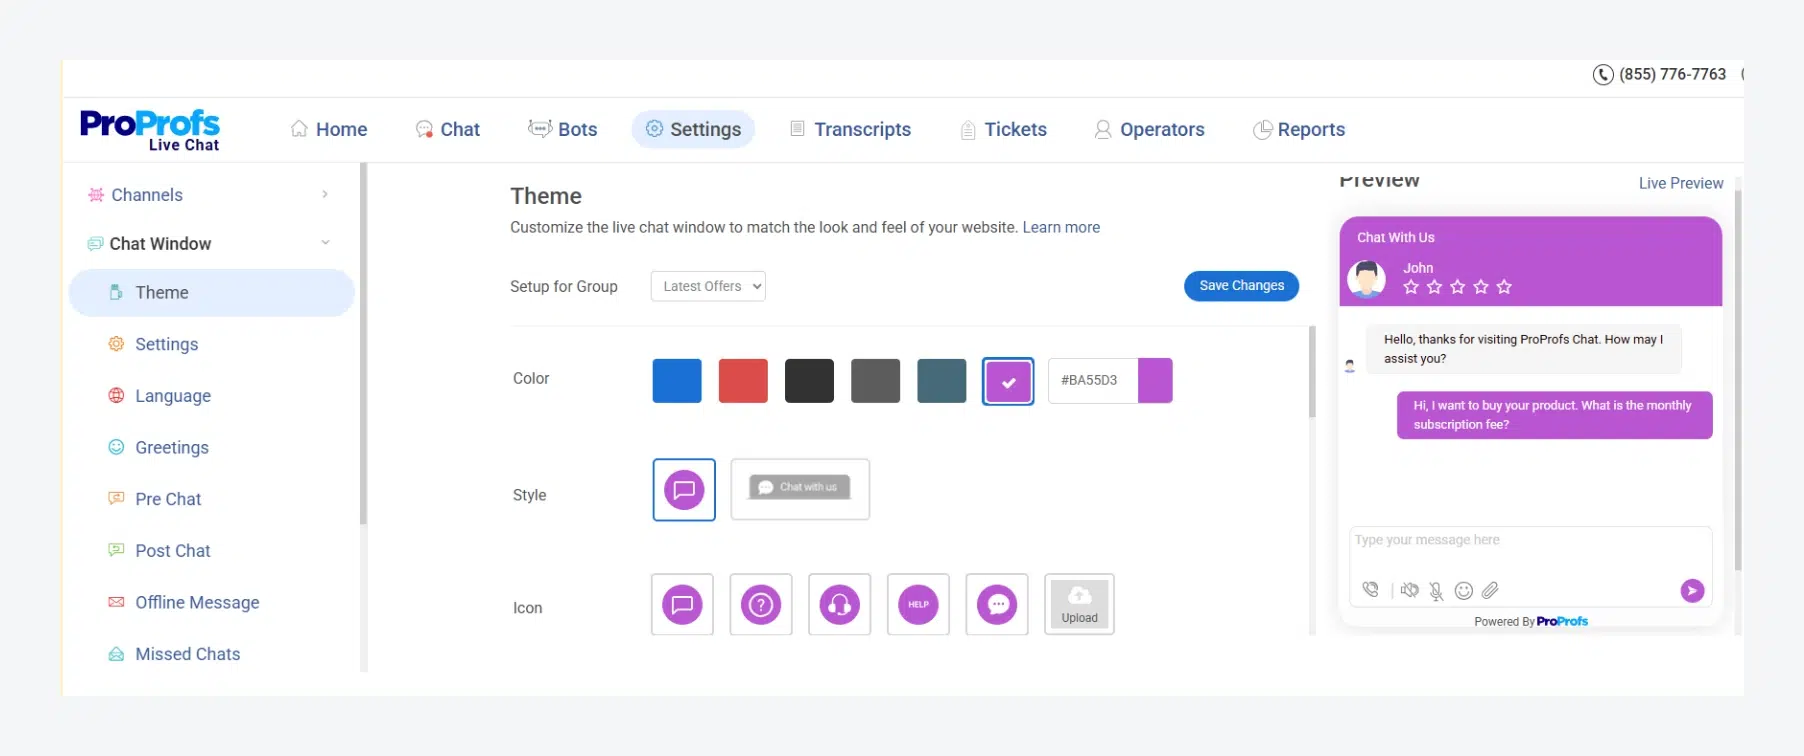Pick the gray color swatch

pyautogui.click(x=875, y=381)
